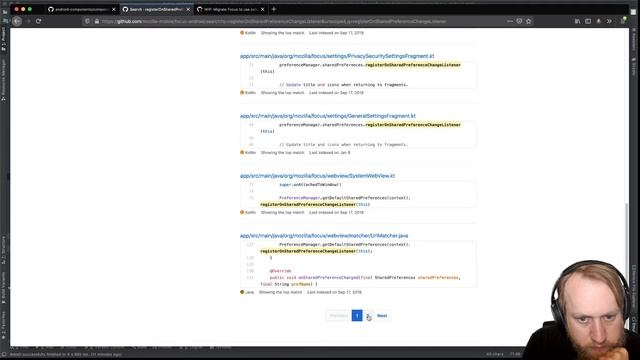
Task: Open Favorites tool window in Android Studio
Action: tap(4, 324)
